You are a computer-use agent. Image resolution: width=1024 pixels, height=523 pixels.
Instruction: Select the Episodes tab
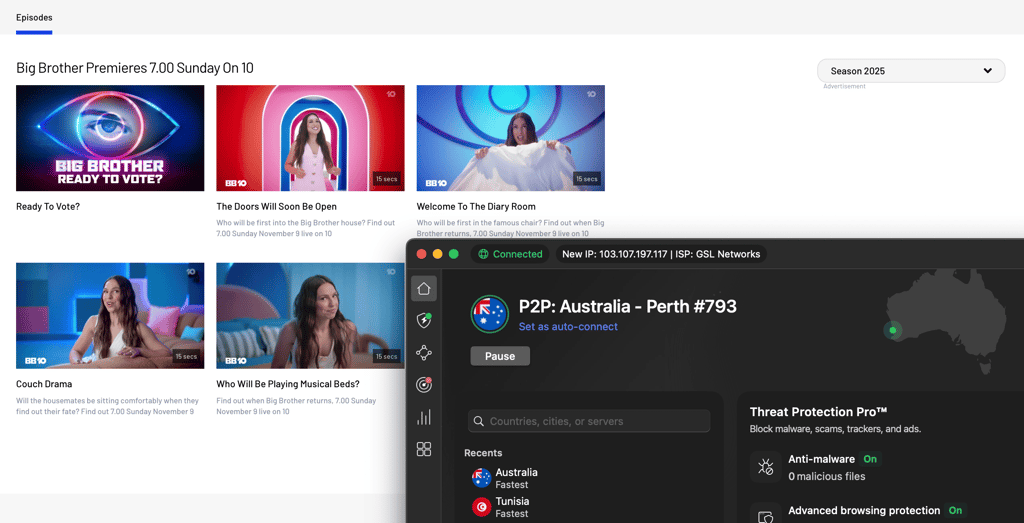click(x=34, y=18)
